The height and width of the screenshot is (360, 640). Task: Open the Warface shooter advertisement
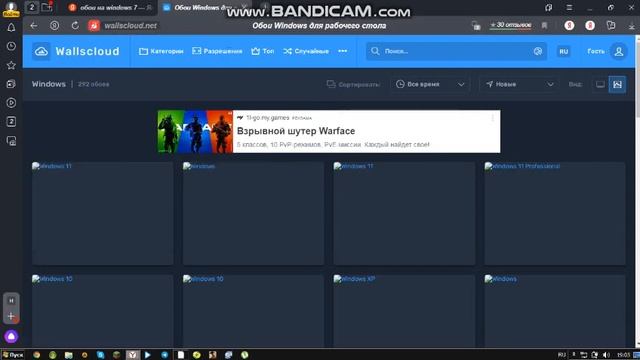[x=329, y=131]
